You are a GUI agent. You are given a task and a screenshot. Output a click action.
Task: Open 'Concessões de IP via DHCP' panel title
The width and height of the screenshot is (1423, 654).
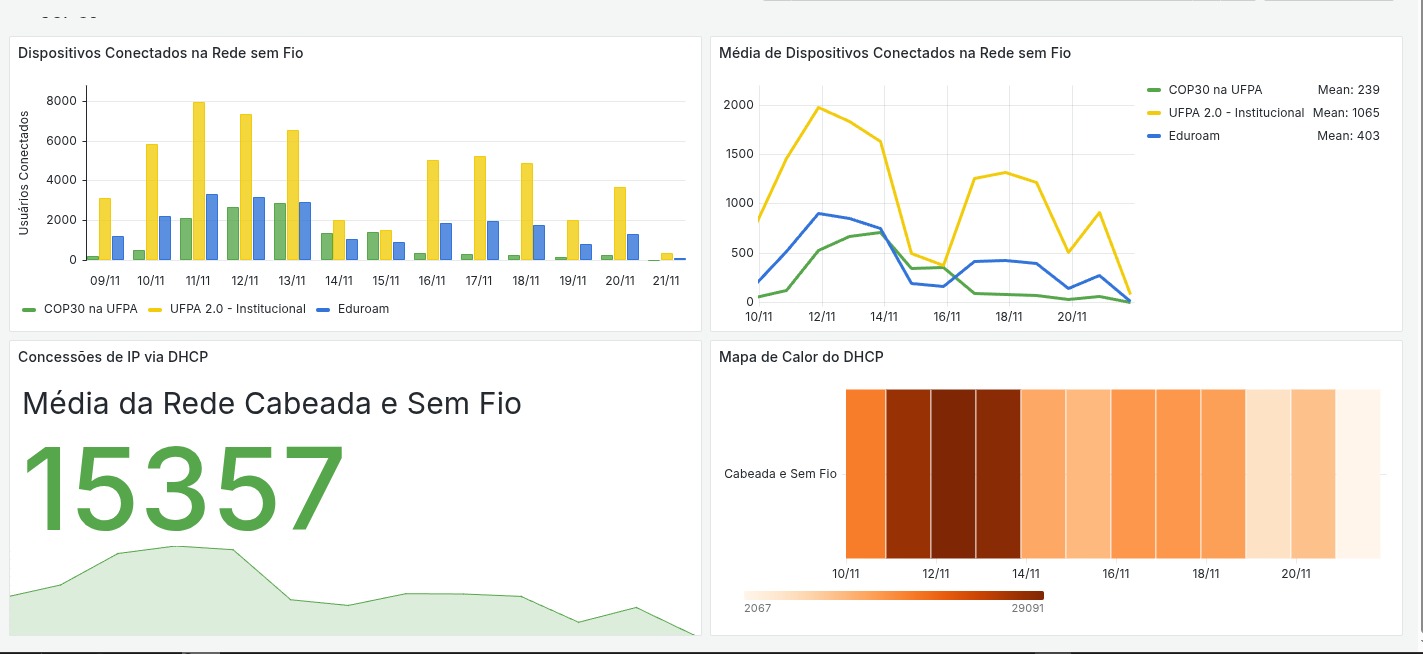(113, 357)
